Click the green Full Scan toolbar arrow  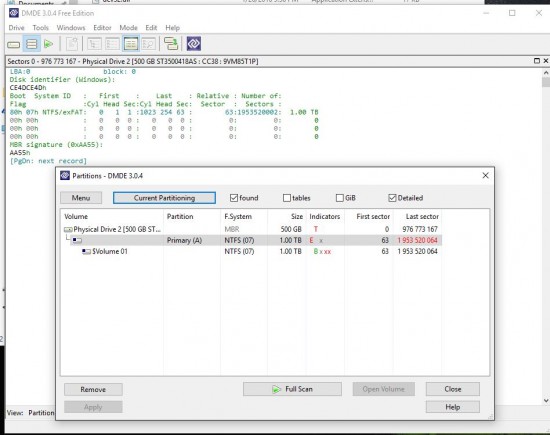[48, 44]
